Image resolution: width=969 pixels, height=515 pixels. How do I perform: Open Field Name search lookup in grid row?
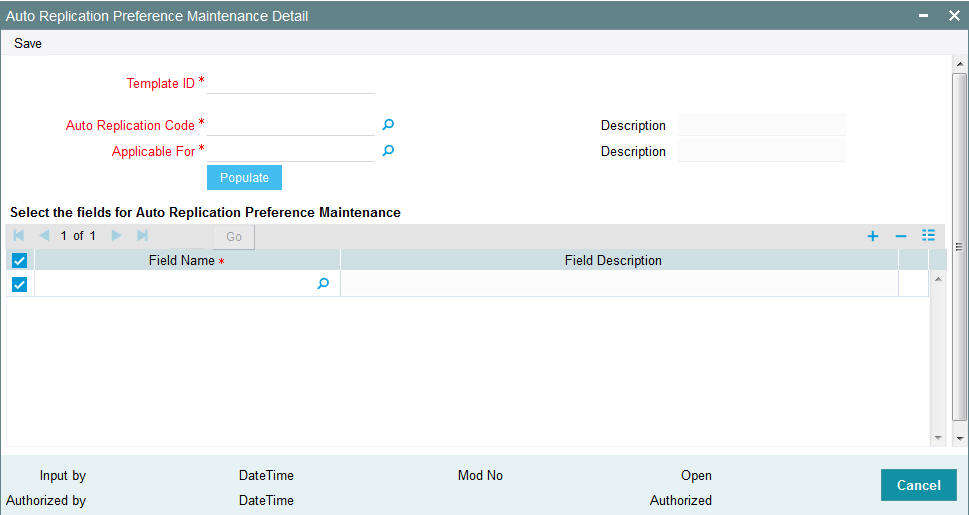pos(323,284)
